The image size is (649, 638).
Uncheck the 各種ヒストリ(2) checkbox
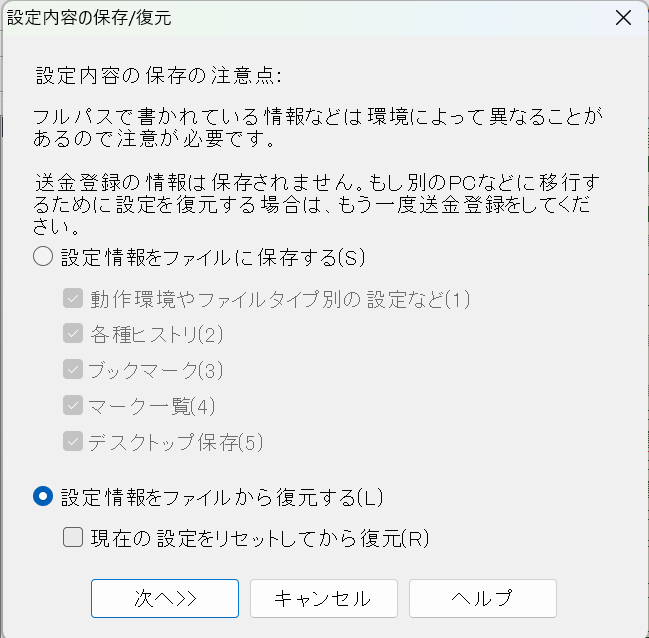[73, 334]
